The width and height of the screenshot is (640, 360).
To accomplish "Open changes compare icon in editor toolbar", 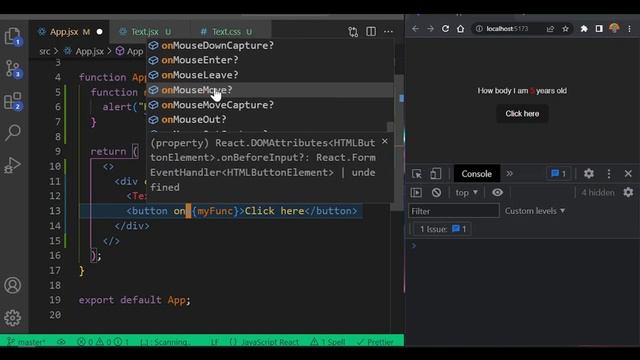I will (x=353, y=31).
